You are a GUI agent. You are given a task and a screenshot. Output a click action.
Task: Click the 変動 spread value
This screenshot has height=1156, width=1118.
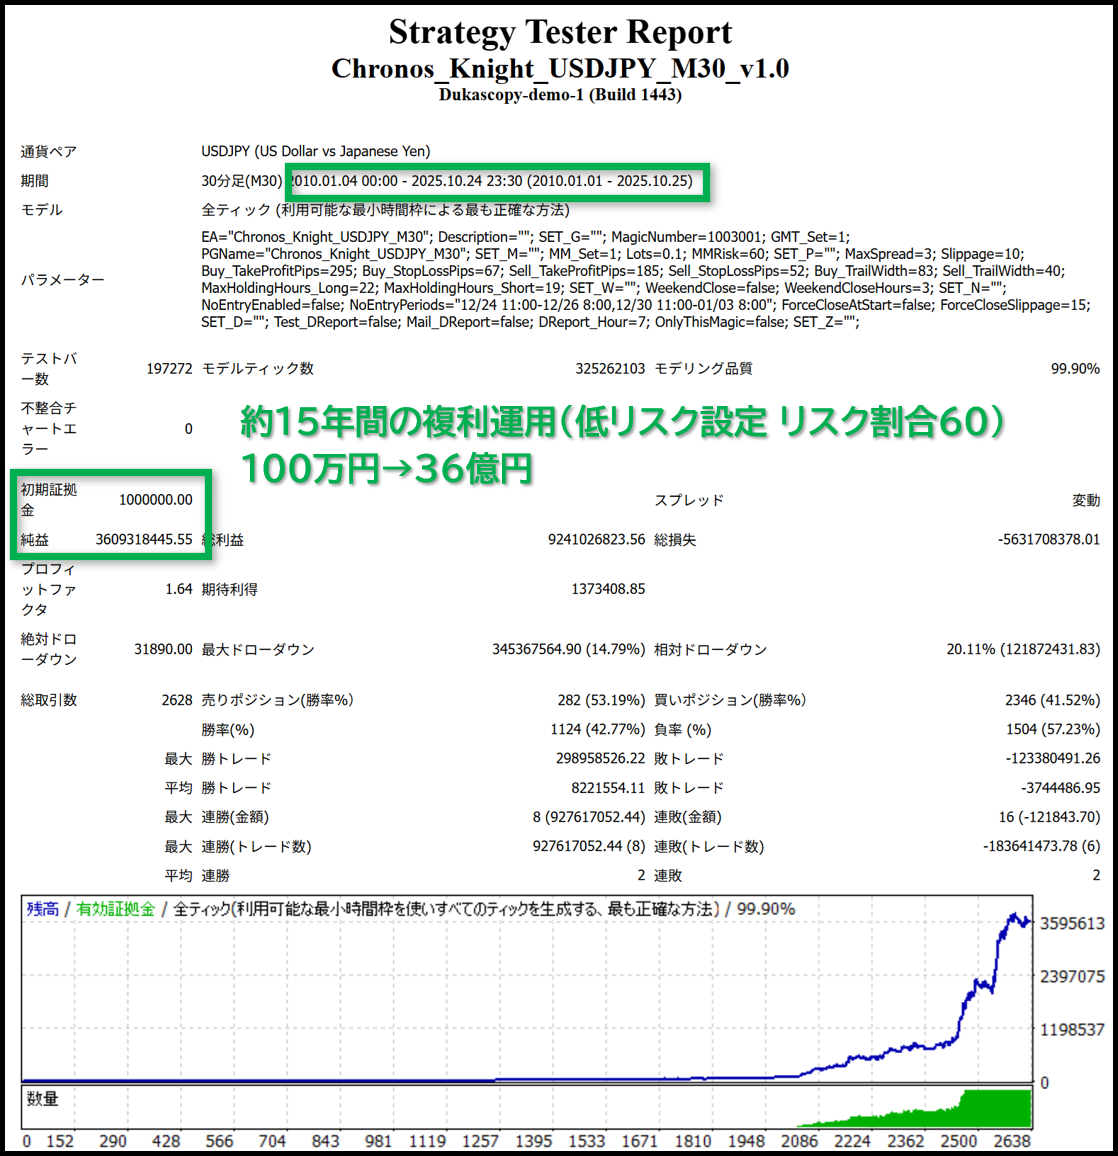pos(1086,501)
